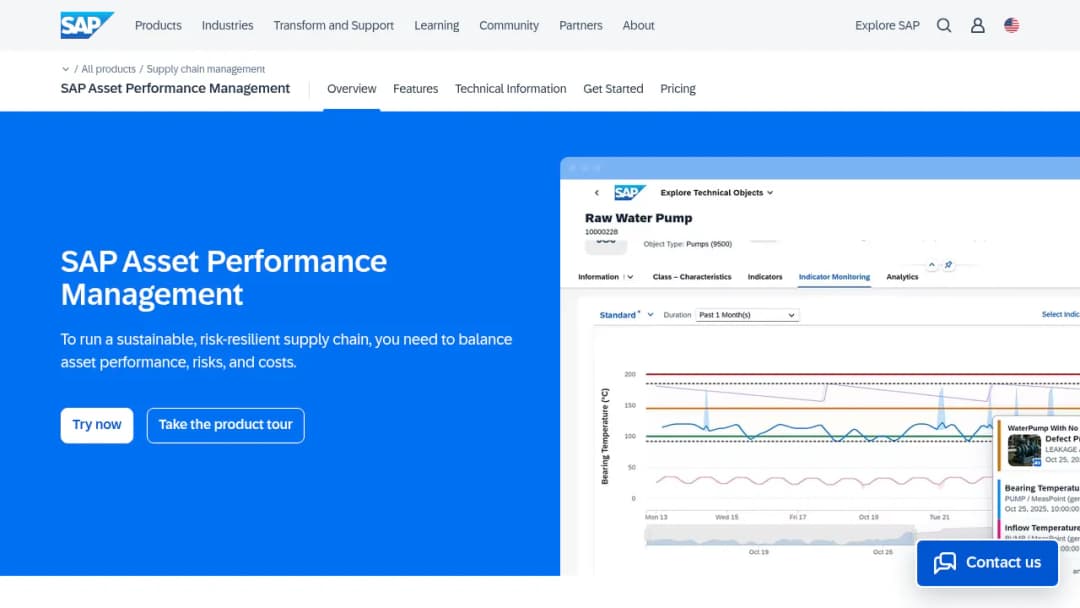Screen dimensions: 1080x608
Task: Click Take the product tour button
Action: point(225,425)
